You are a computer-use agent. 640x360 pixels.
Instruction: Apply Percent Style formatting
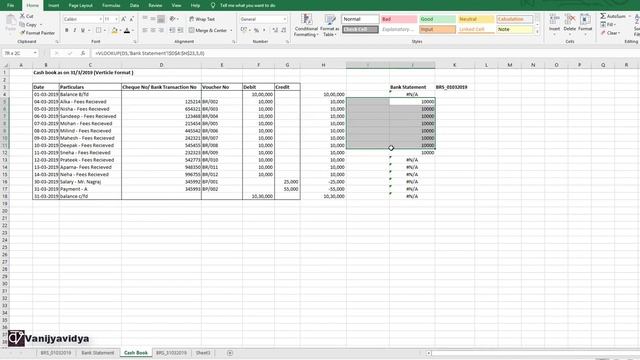coord(256,30)
